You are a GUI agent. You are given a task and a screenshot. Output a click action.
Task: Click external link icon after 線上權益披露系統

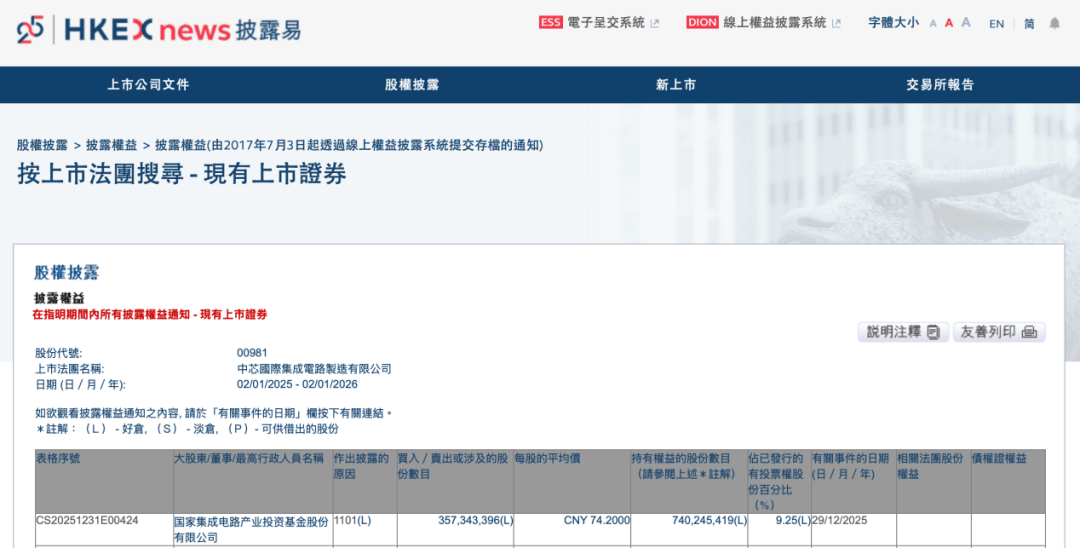coord(836,23)
